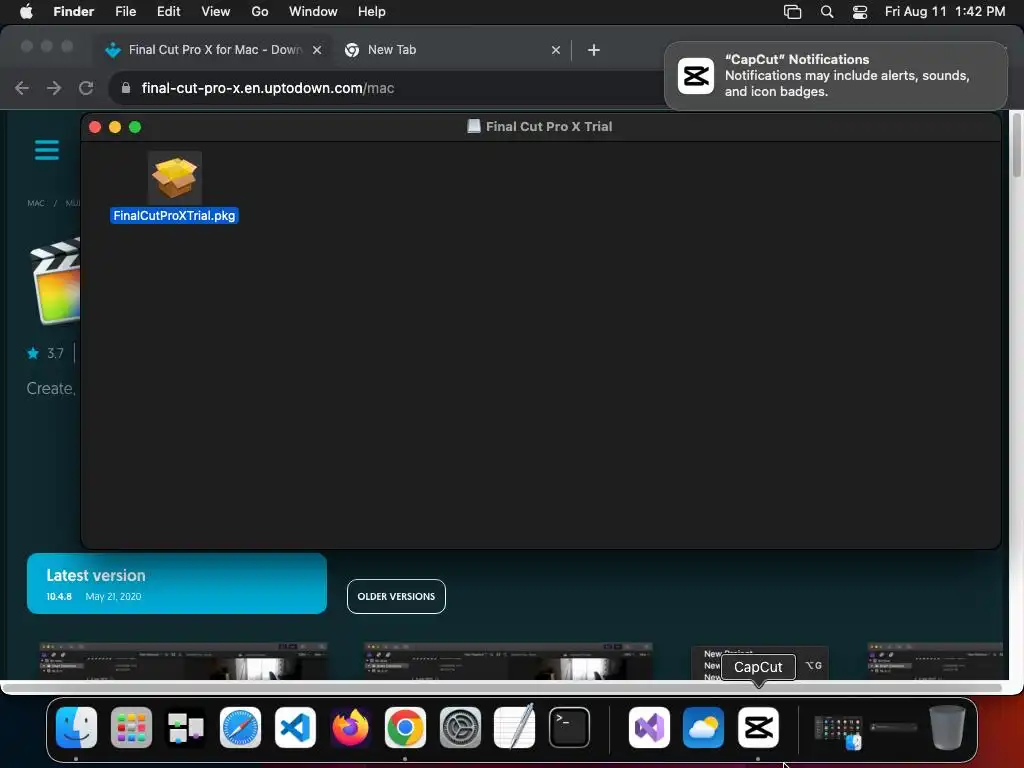Open the View menu
The image size is (1024, 768).
point(216,12)
